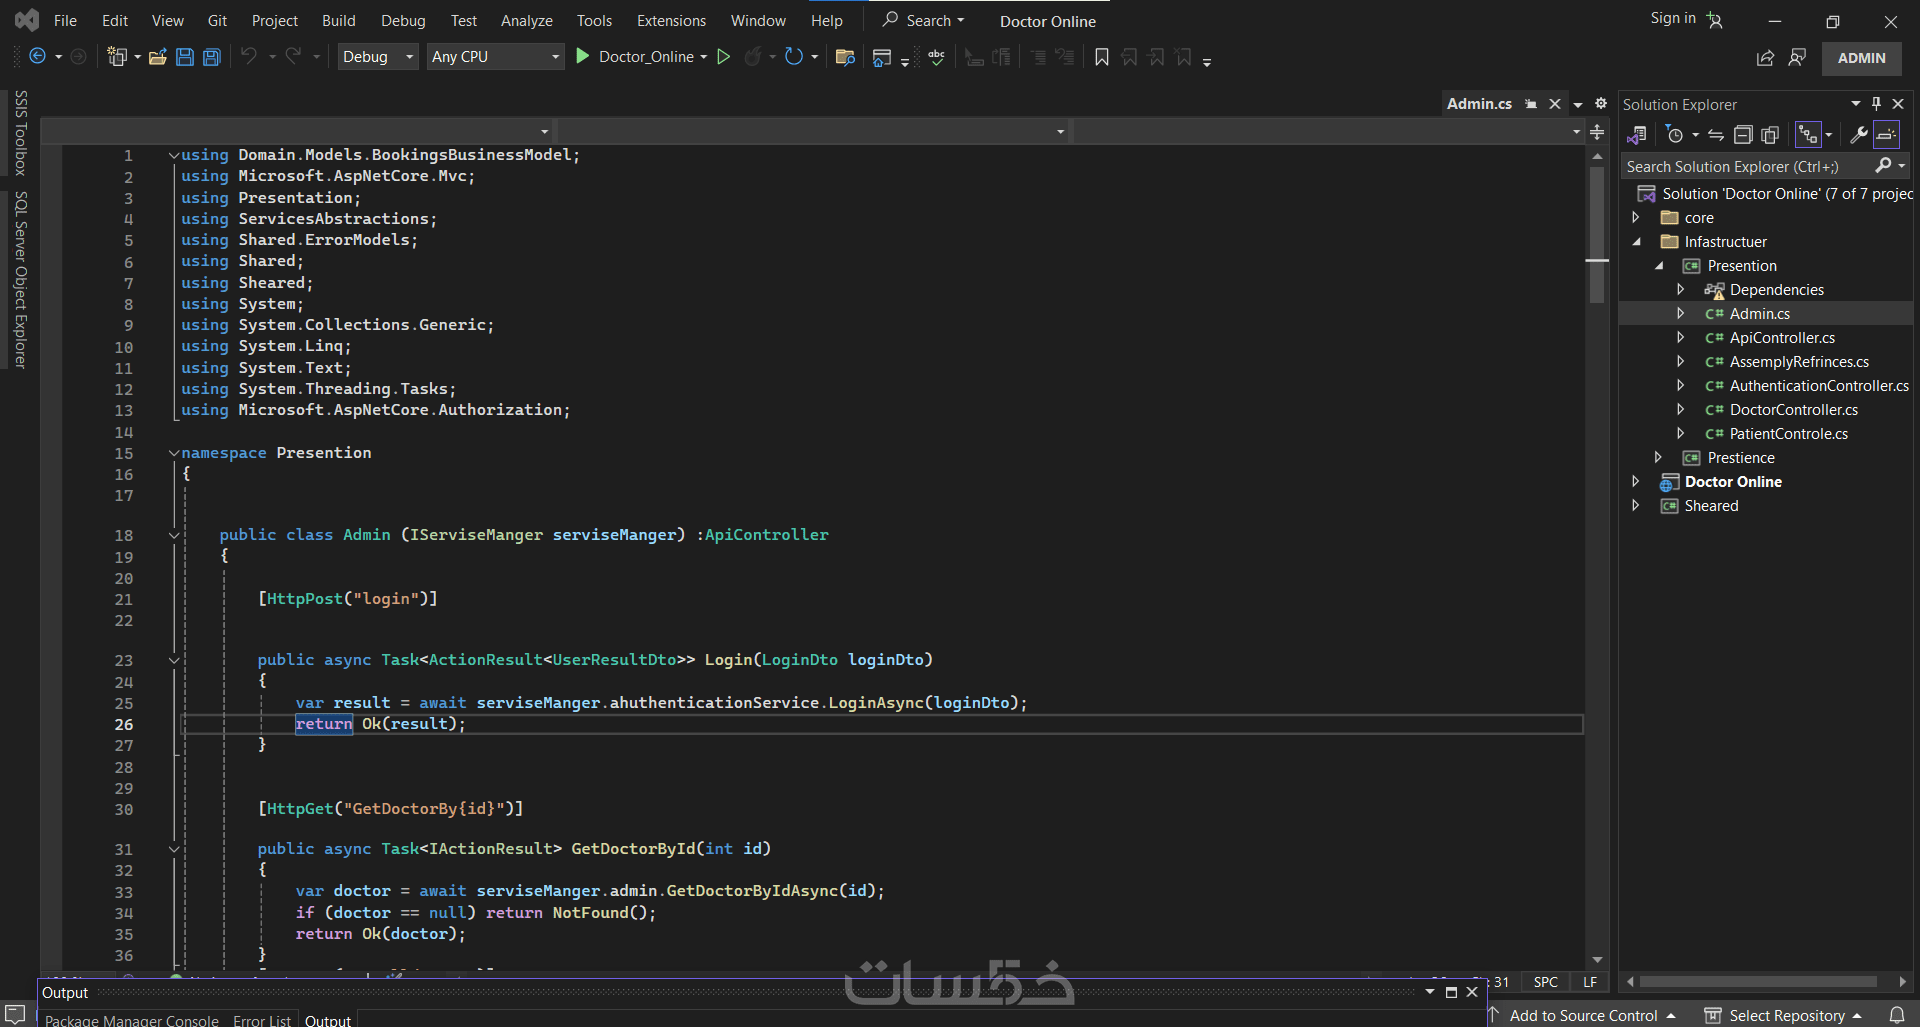Open Properties wrench icon in Solution Explorer
1920x1027 pixels.
(x=1858, y=135)
